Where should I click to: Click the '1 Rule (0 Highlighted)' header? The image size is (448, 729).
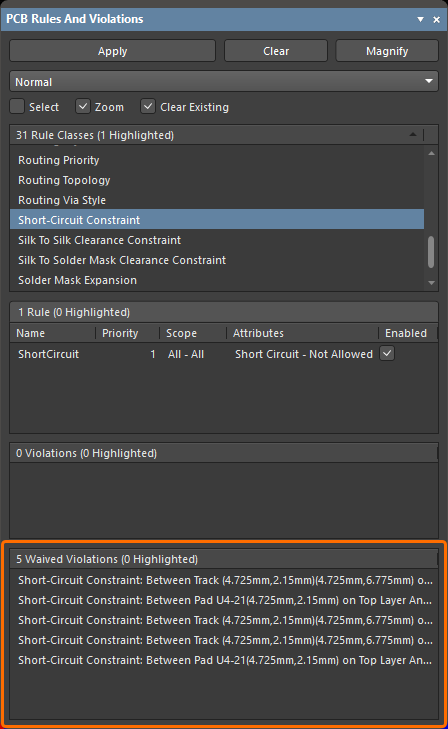click(224, 312)
